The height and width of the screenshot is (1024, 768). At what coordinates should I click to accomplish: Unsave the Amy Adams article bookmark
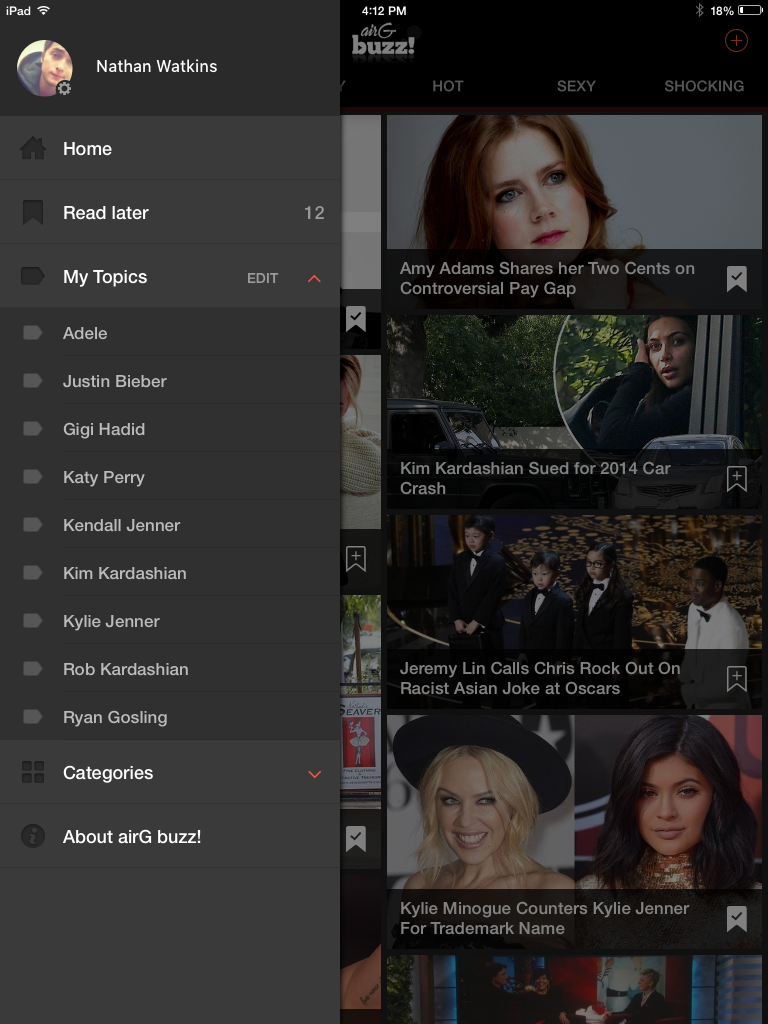tap(737, 279)
